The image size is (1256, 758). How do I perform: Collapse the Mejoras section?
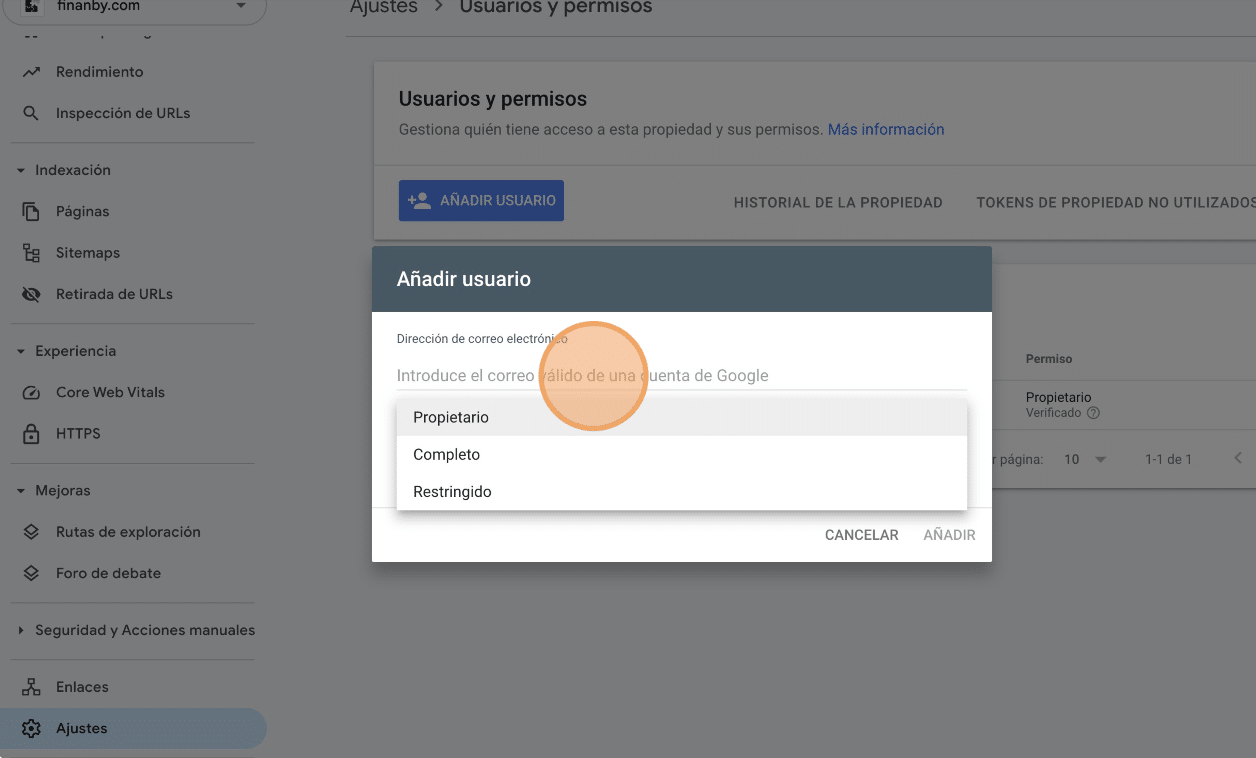(x=21, y=491)
